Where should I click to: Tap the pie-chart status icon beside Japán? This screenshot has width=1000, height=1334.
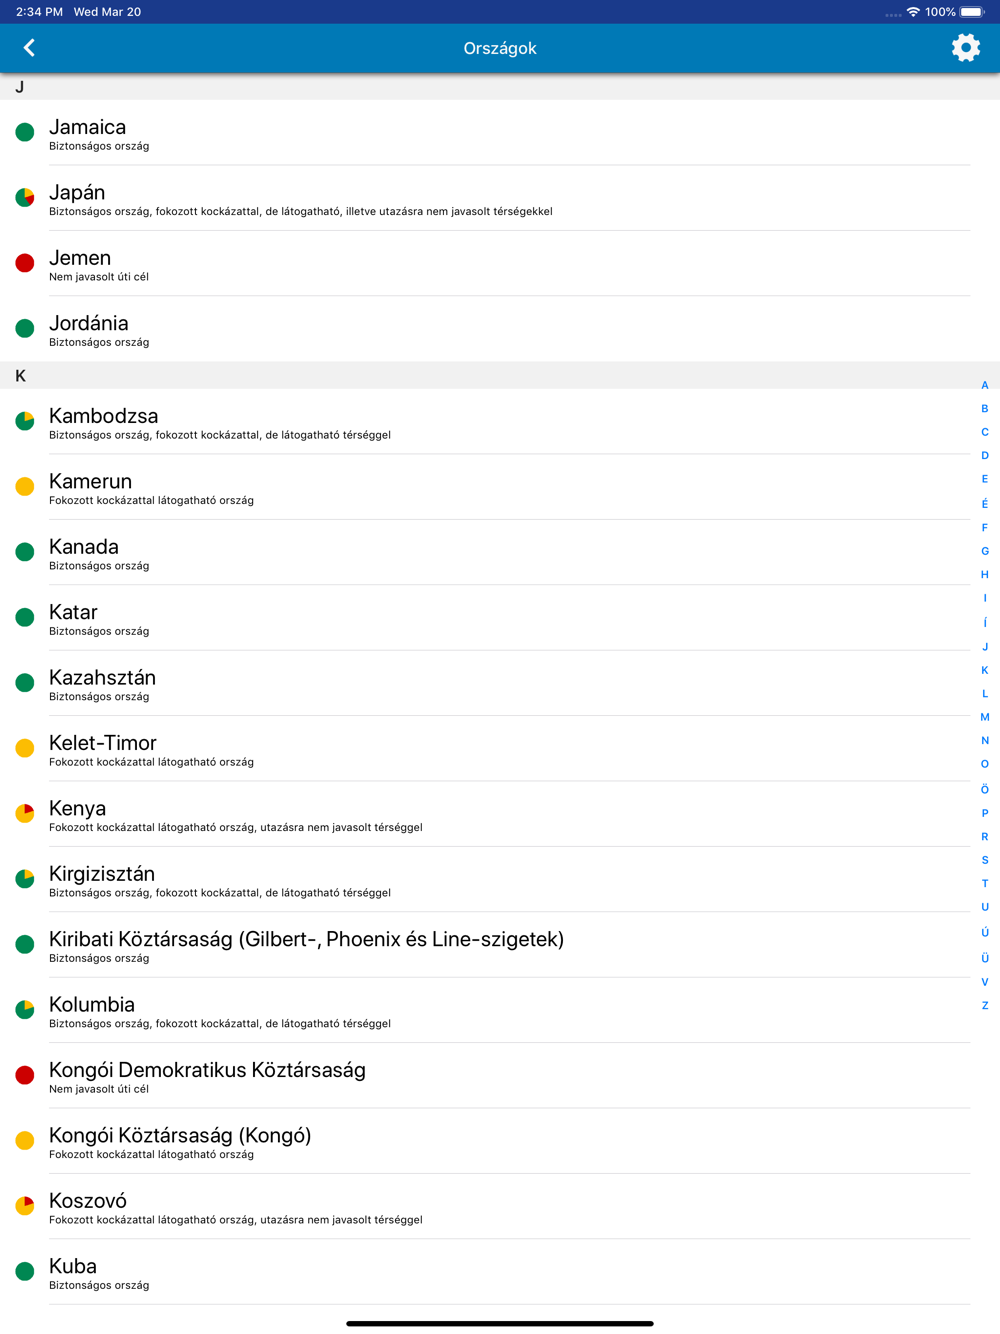25,197
